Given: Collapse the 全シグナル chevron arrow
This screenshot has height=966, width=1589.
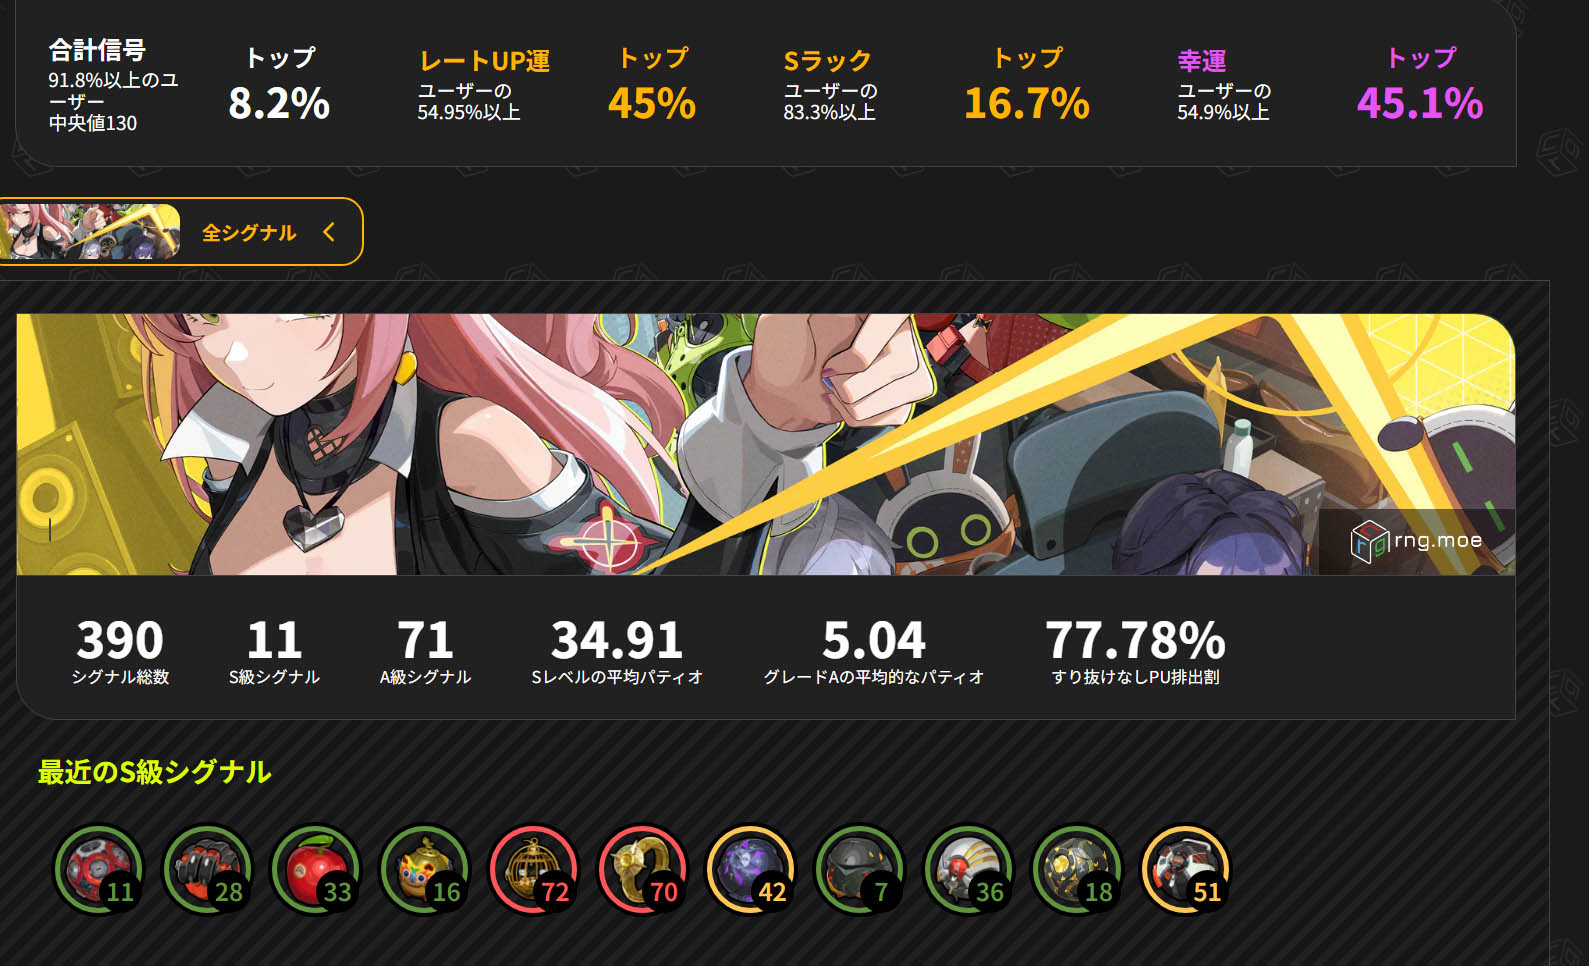Looking at the screenshot, I should (x=329, y=232).
